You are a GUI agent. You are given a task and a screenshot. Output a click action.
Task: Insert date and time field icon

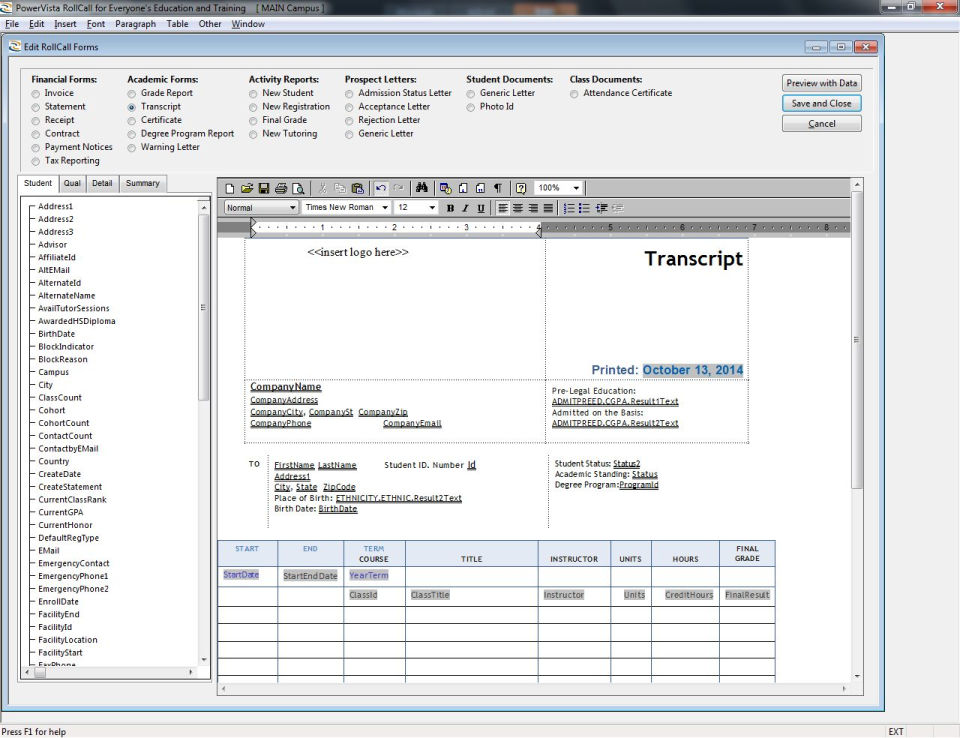(x=446, y=188)
